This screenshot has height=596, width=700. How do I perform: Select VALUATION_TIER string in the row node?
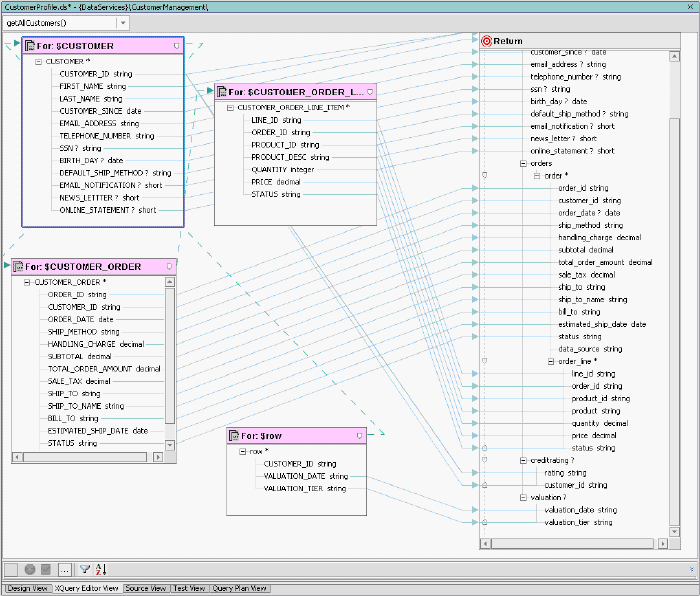(x=305, y=488)
